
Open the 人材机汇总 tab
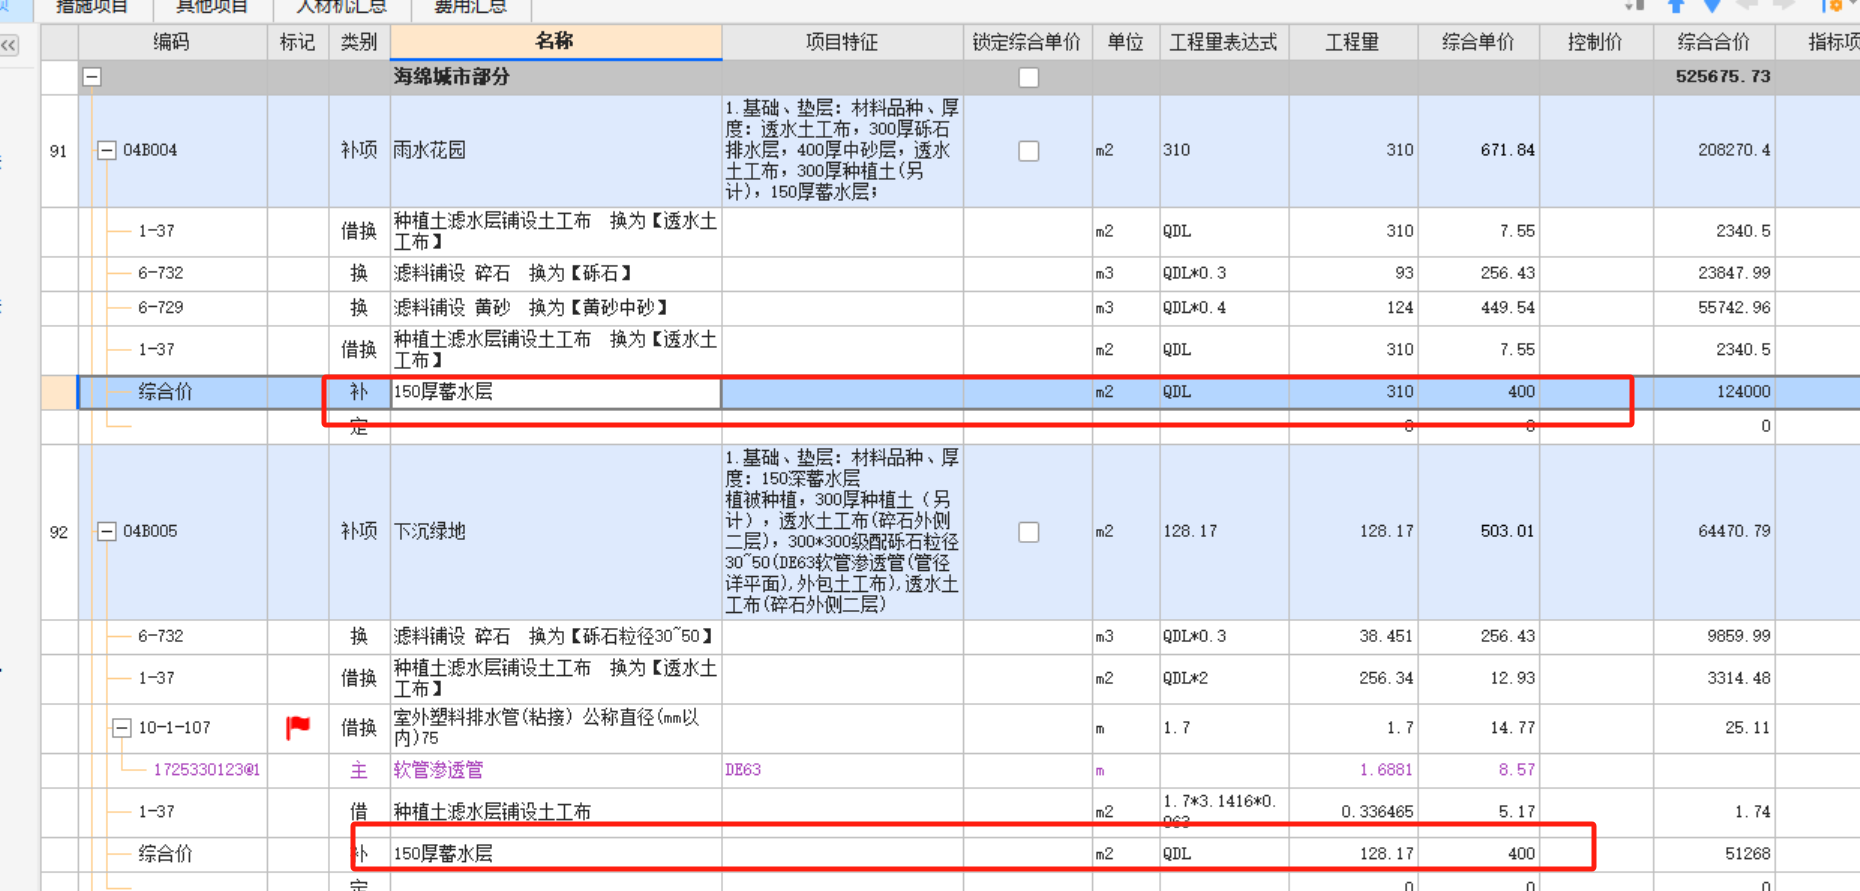click(341, 8)
